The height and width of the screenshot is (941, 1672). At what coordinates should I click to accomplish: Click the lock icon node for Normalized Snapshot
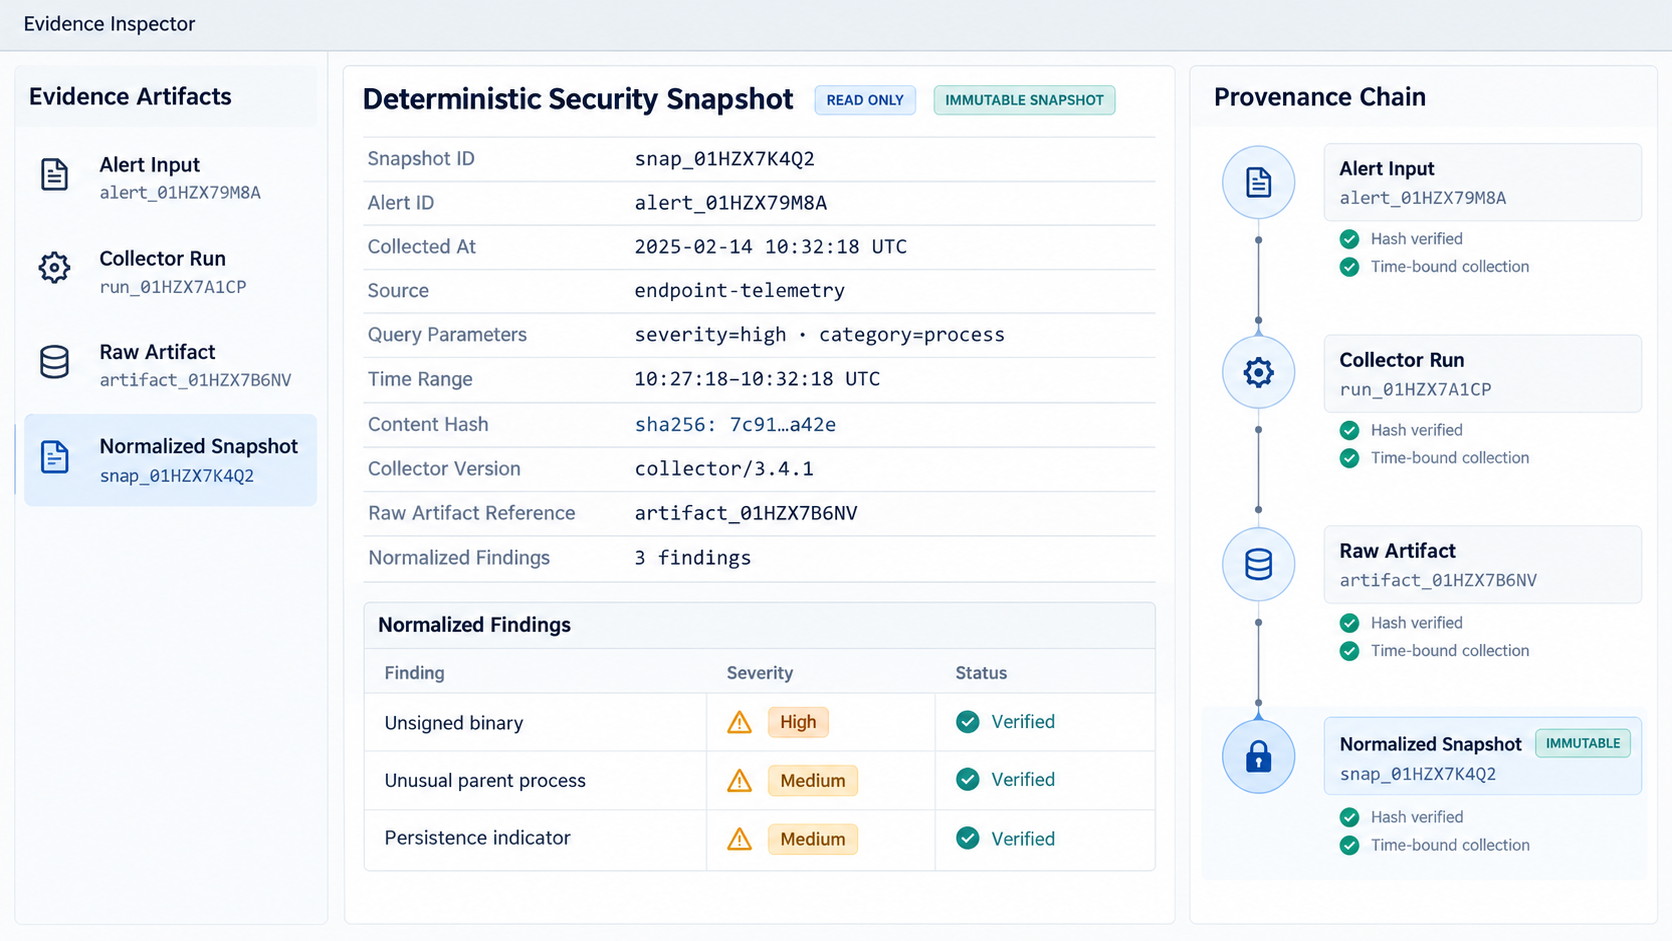pyautogui.click(x=1258, y=756)
